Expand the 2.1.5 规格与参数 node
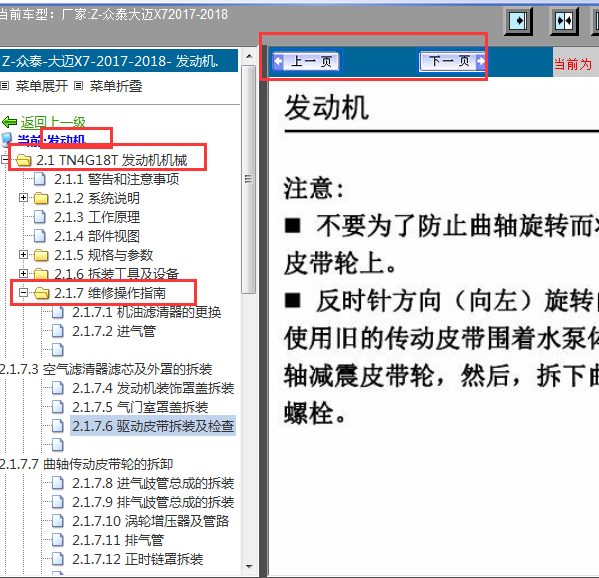 point(23,254)
